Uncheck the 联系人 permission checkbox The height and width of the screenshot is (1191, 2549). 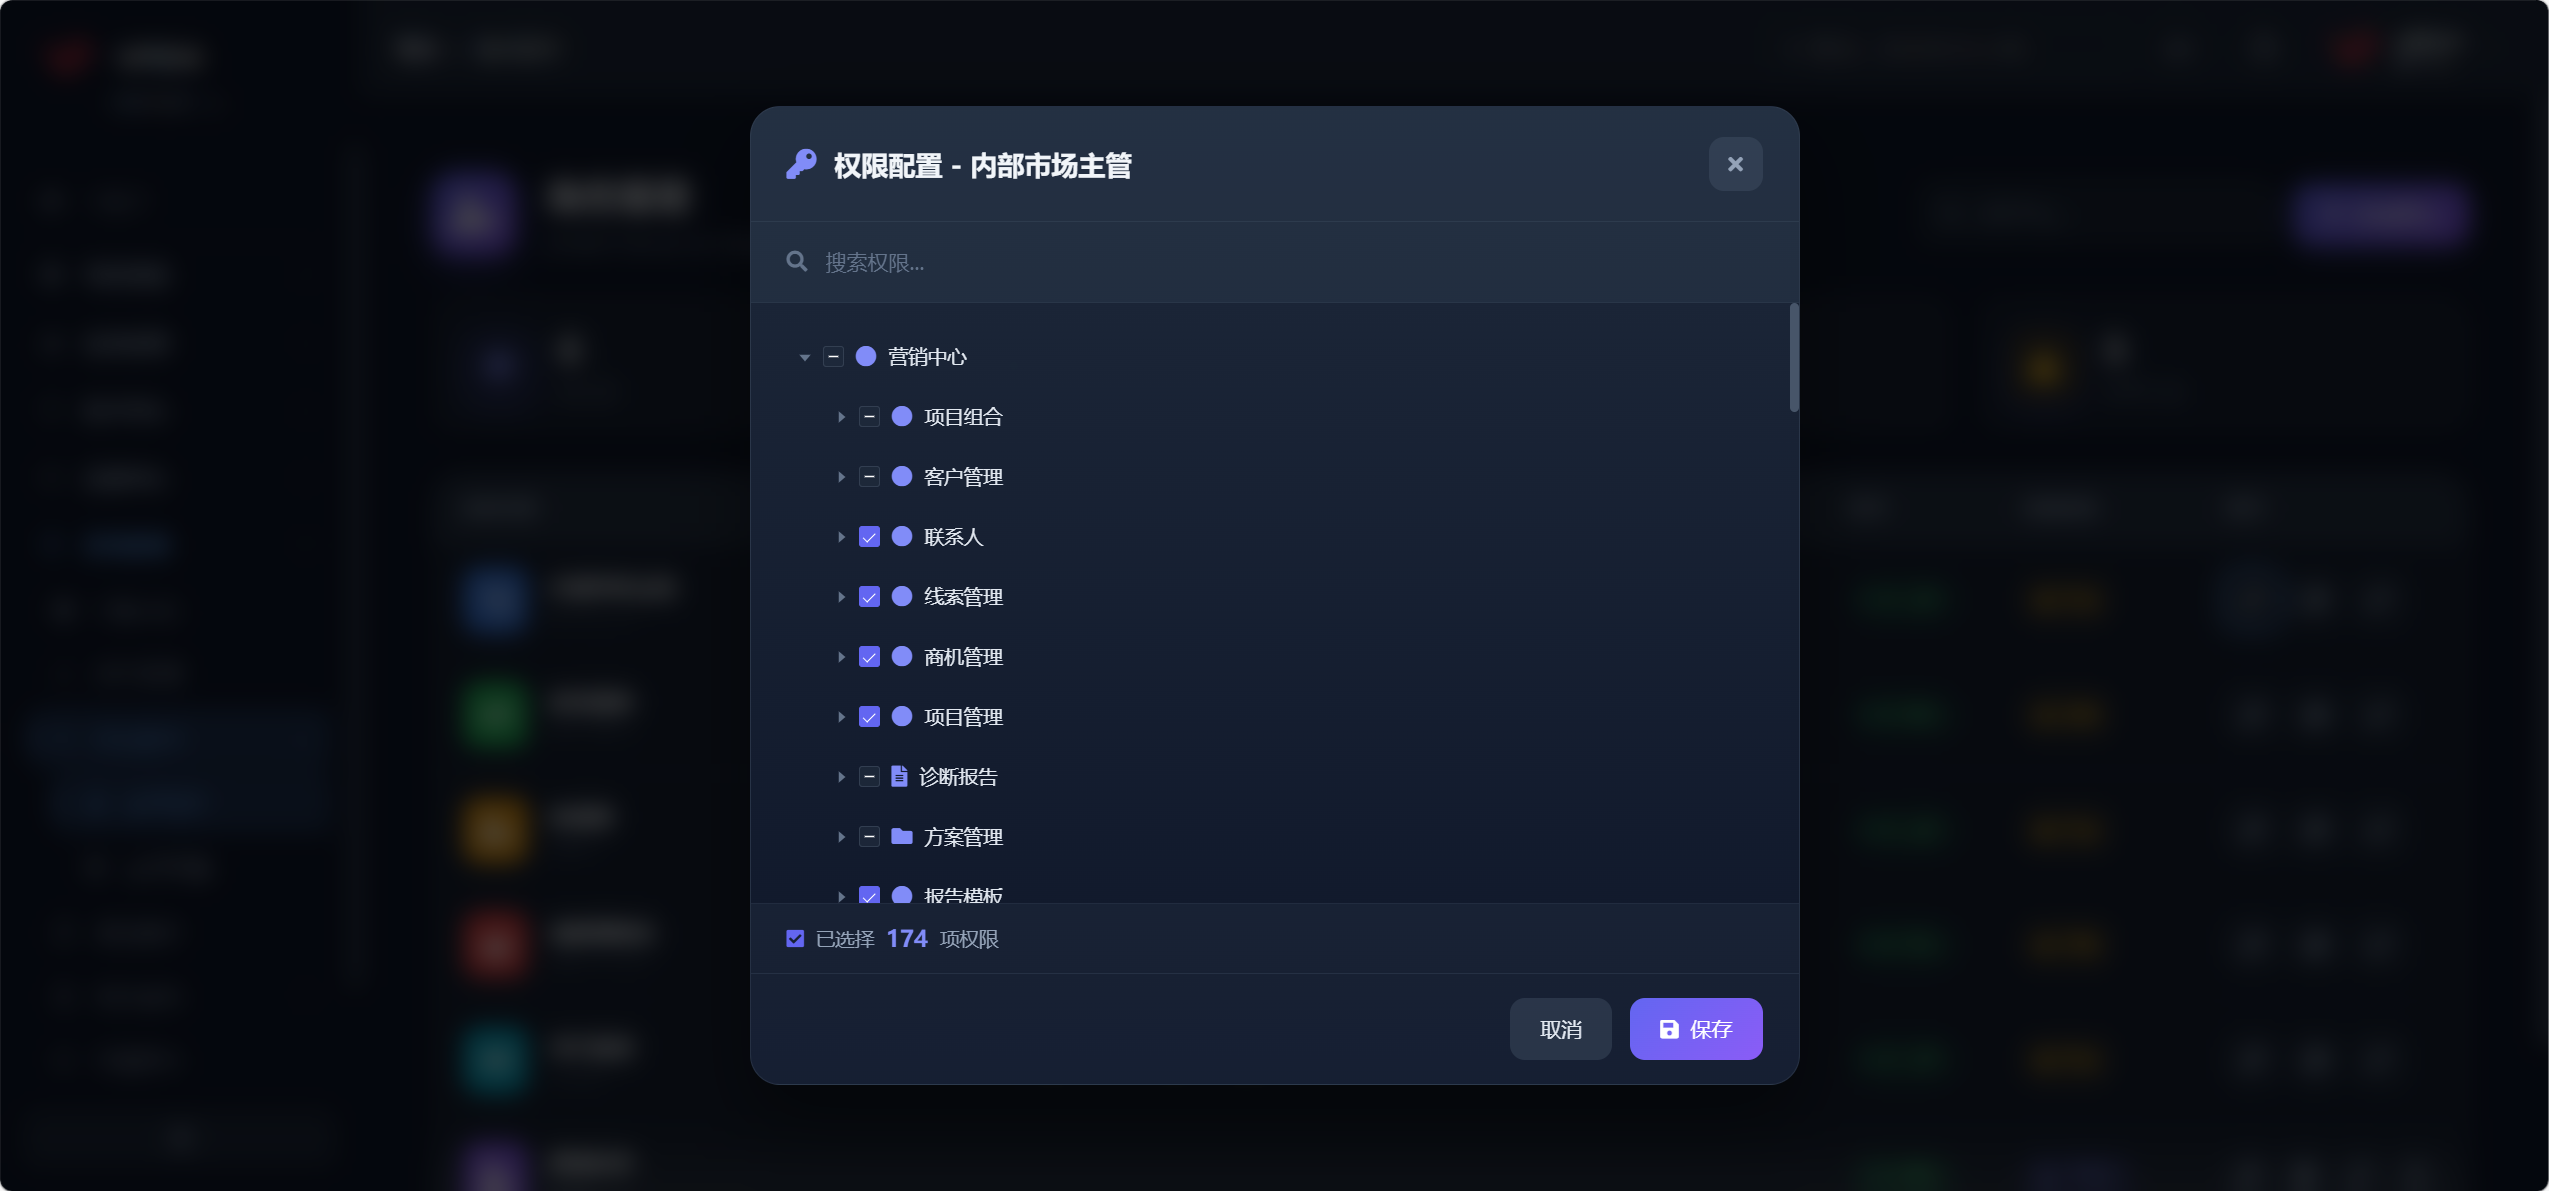coord(869,537)
